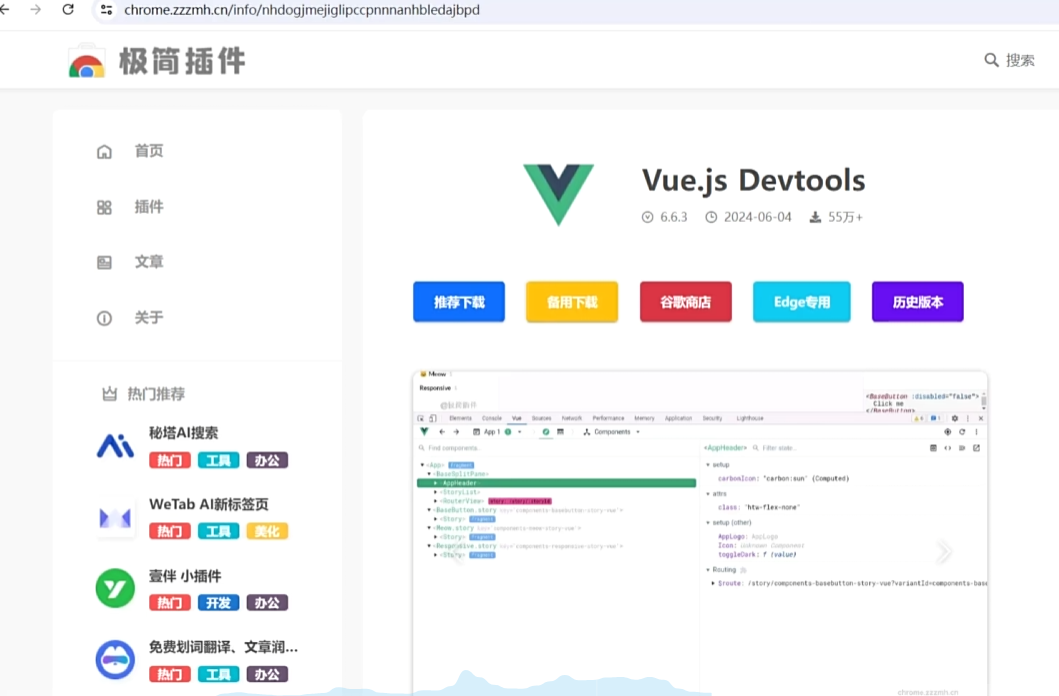Viewport: 1059px width, 696px height.
Task: Click the yellow 备用下载 button
Action: click(572, 302)
